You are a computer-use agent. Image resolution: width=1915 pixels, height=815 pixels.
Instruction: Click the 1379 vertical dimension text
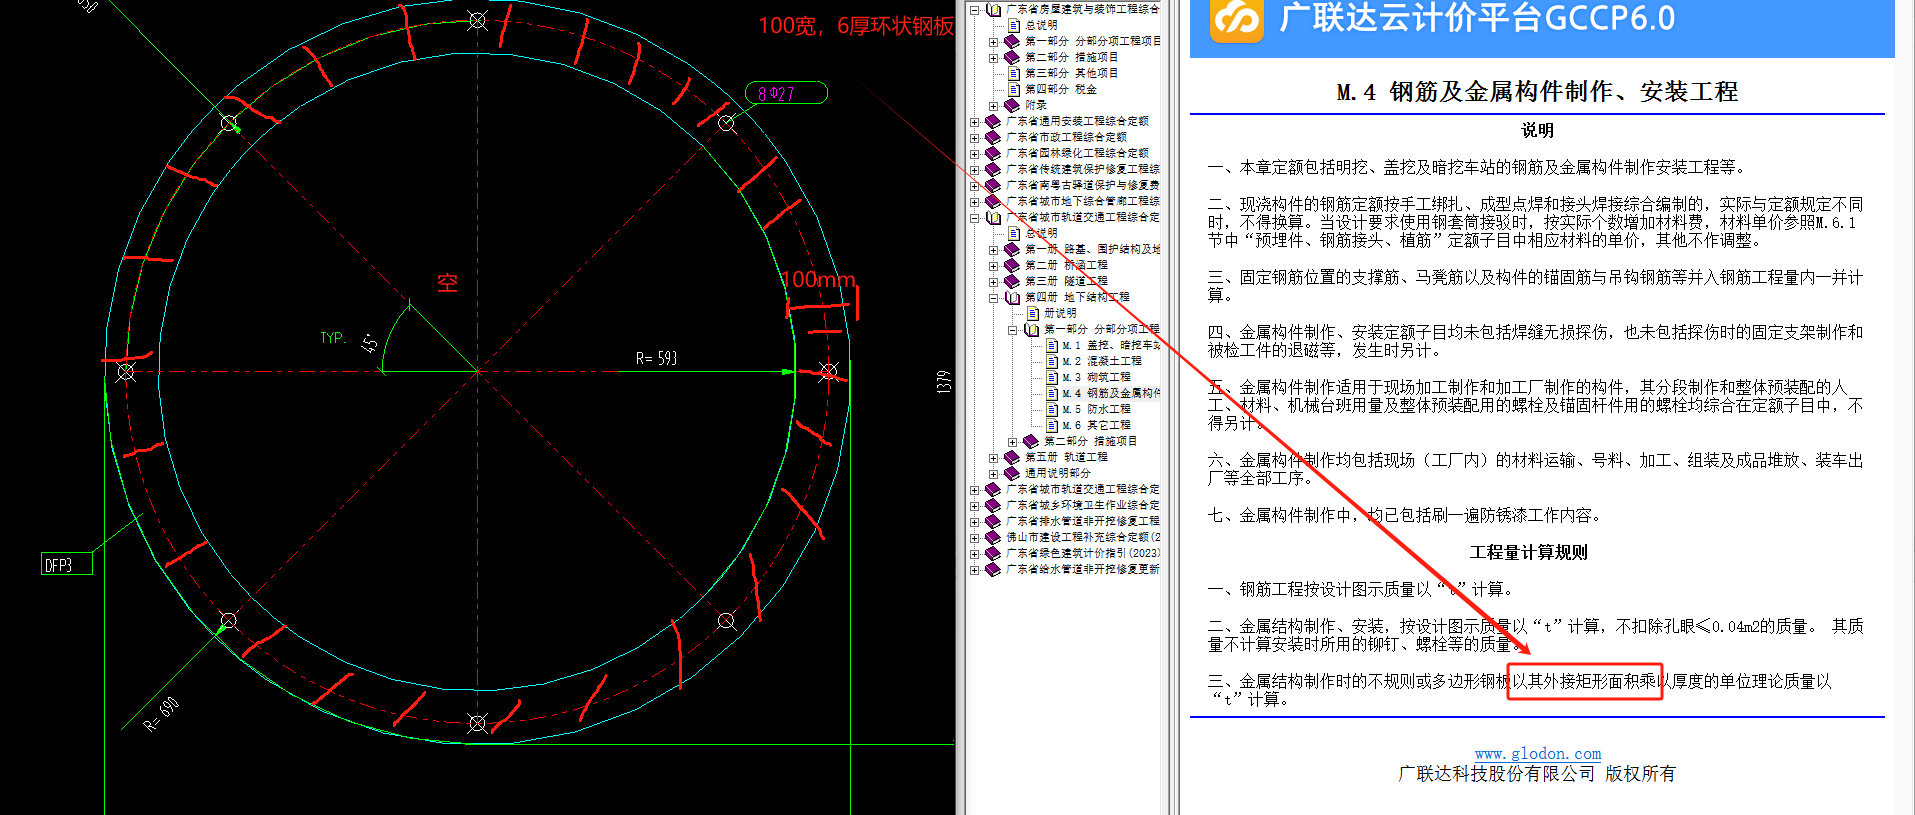(943, 382)
